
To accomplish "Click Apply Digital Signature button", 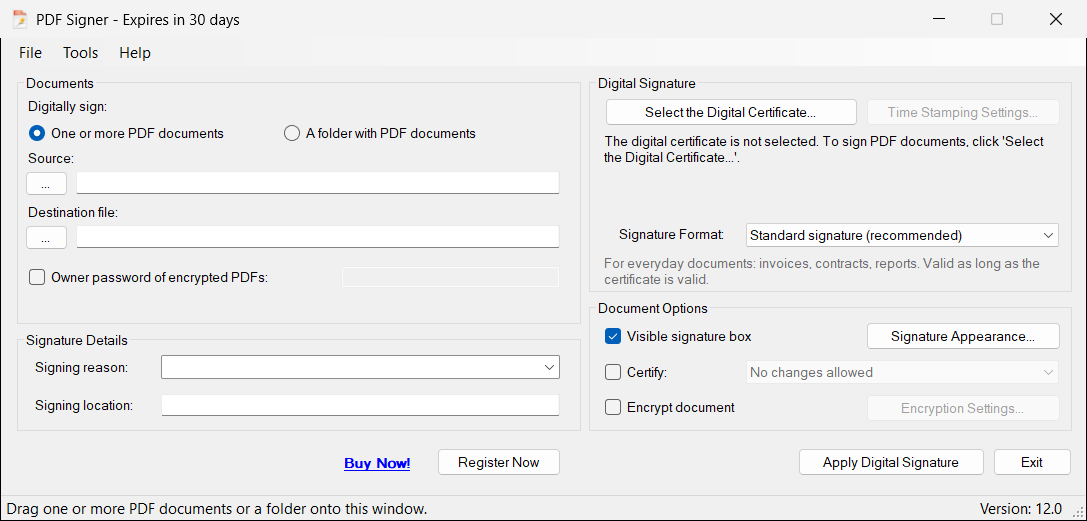I will [891, 462].
